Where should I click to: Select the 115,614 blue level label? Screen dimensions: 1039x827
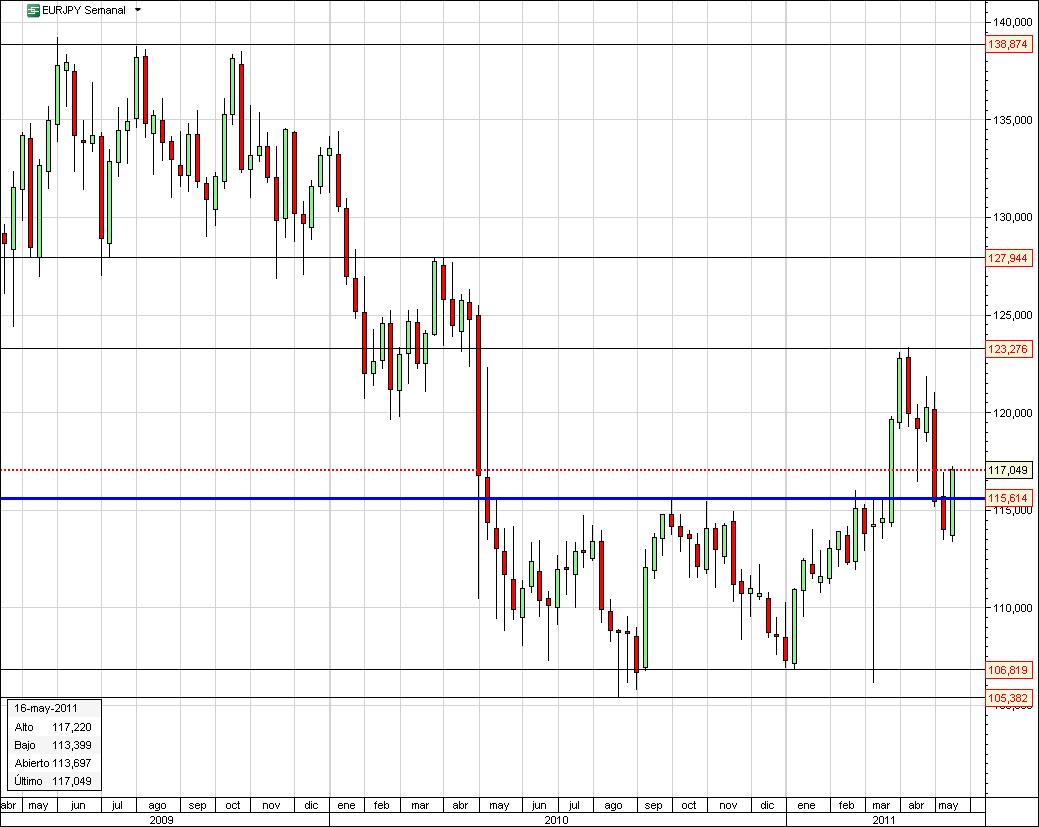click(x=1008, y=496)
